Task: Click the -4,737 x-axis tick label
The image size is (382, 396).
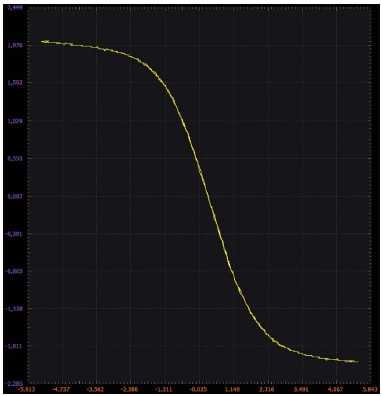Action: [62, 389]
